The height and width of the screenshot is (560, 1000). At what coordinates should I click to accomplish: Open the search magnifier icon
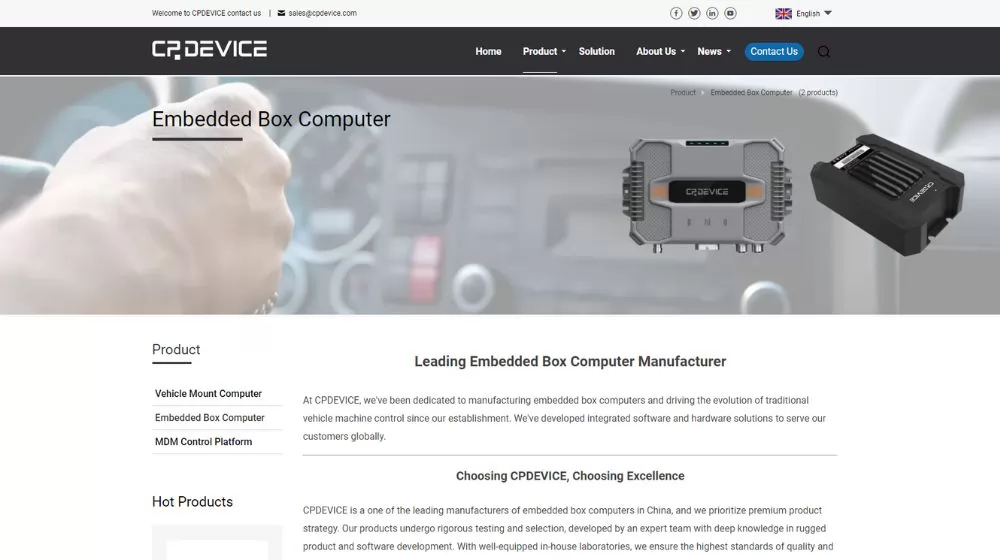[823, 52]
